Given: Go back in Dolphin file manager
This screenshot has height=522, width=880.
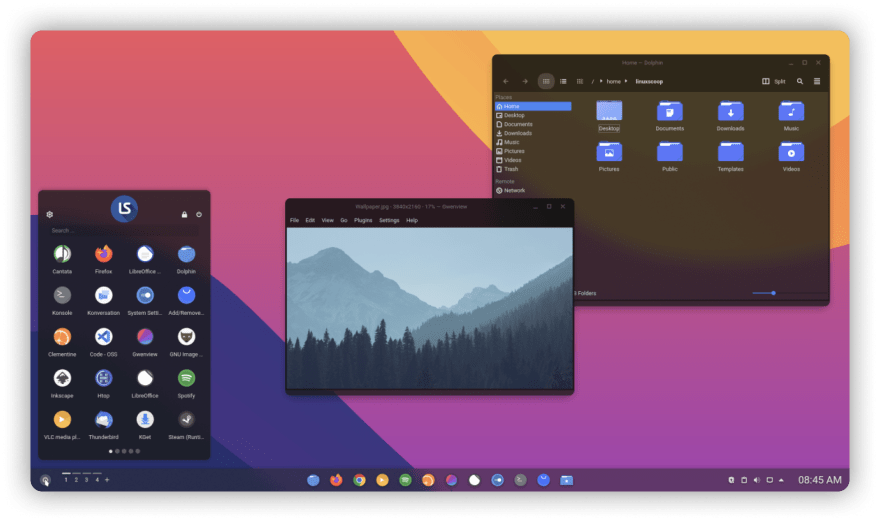Looking at the screenshot, I should (506, 81).
